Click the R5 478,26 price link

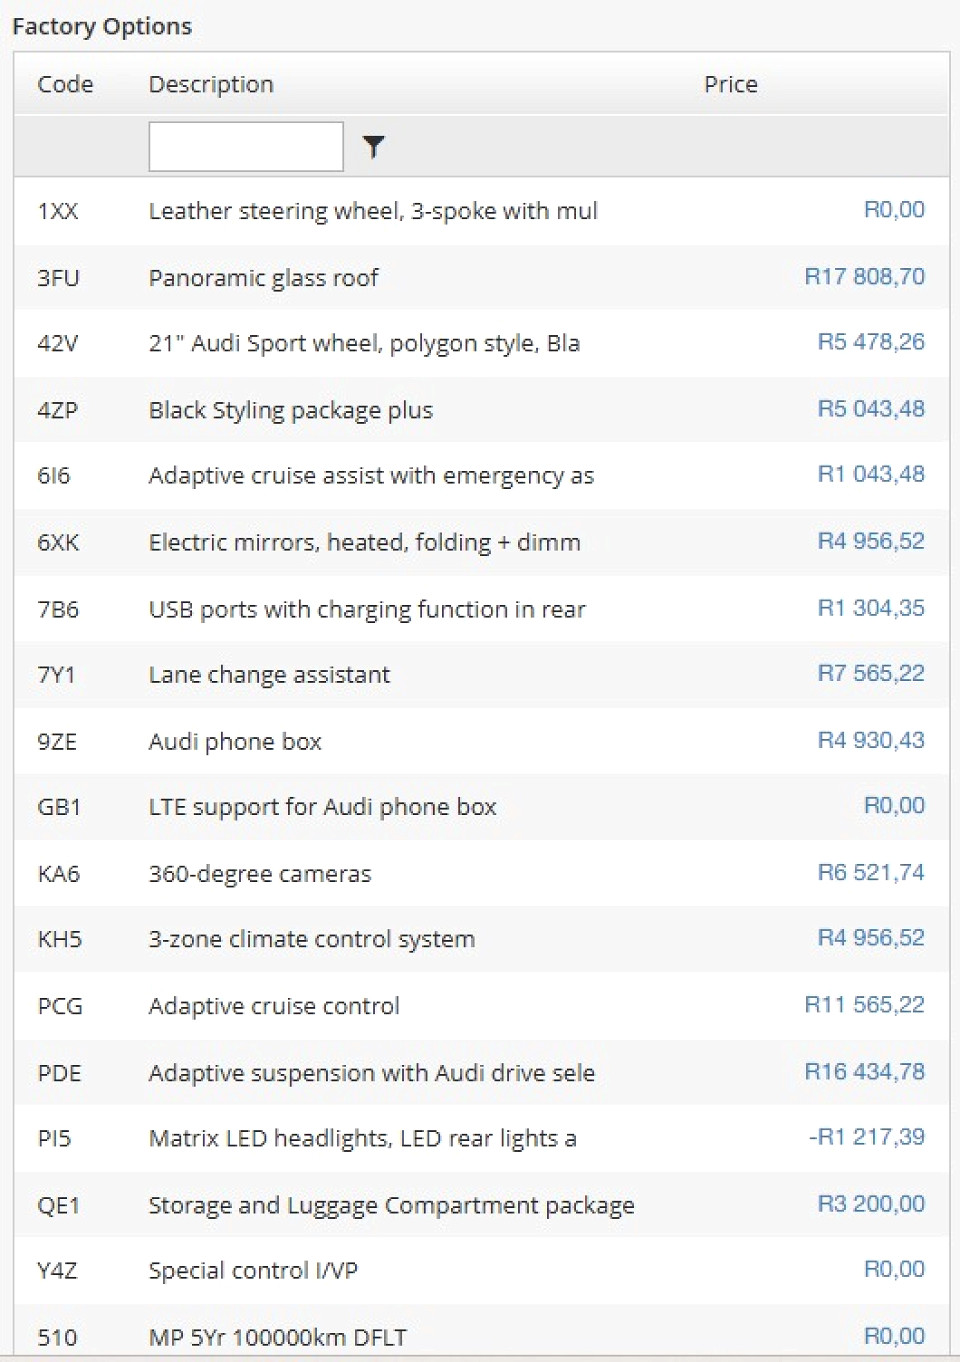click(x=870, y=342)
